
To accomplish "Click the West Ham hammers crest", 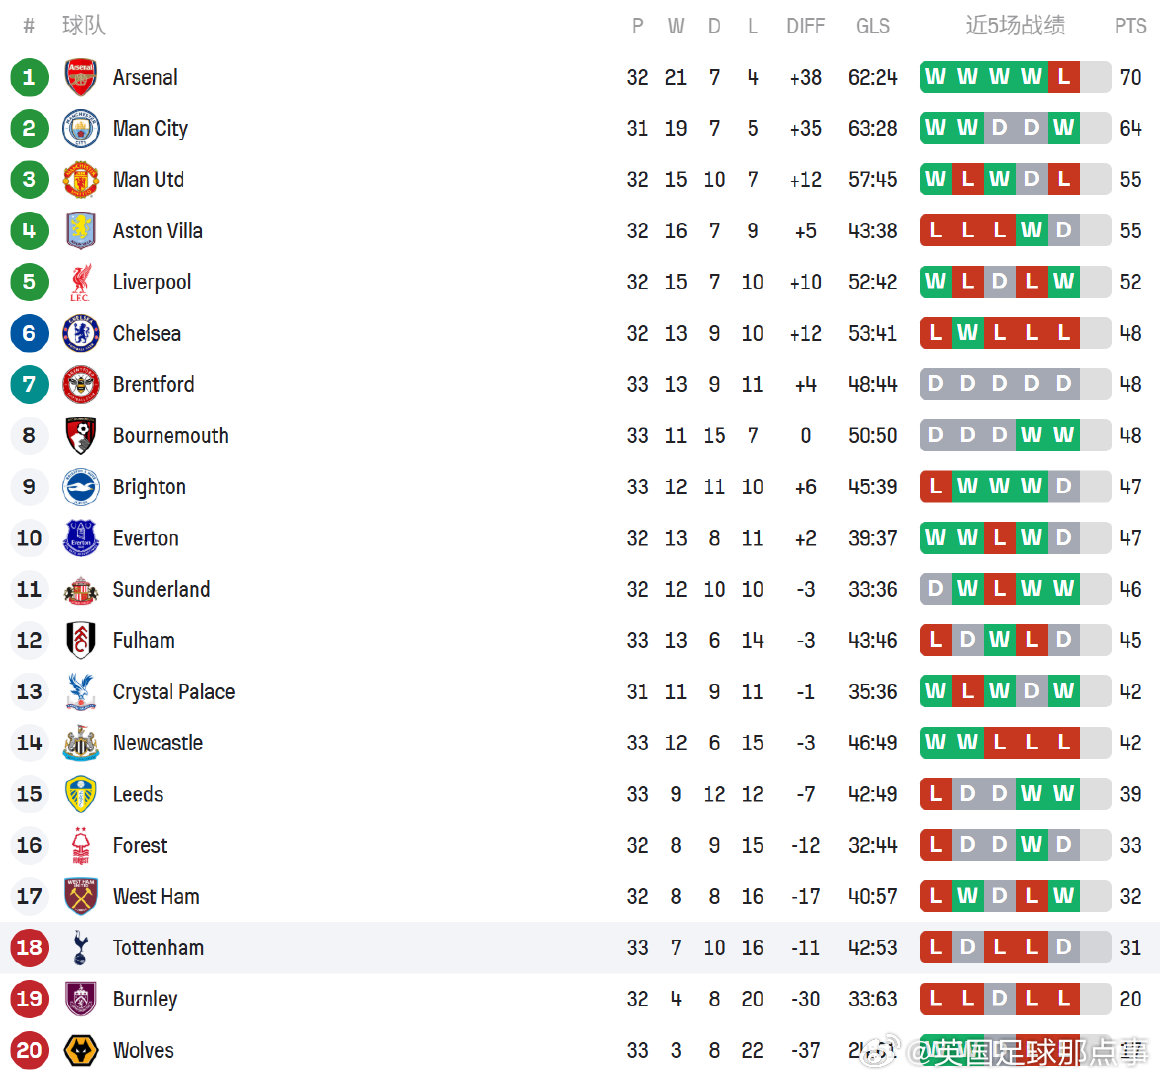I will click(81, 896).
